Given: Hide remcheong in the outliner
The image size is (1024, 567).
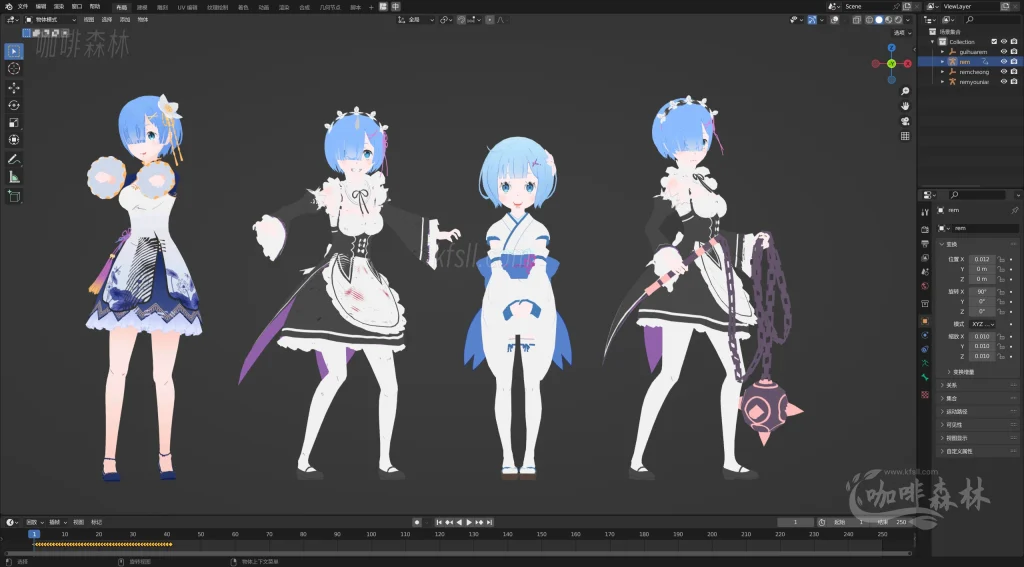Looking at the screenshot, I should 1004,72.
